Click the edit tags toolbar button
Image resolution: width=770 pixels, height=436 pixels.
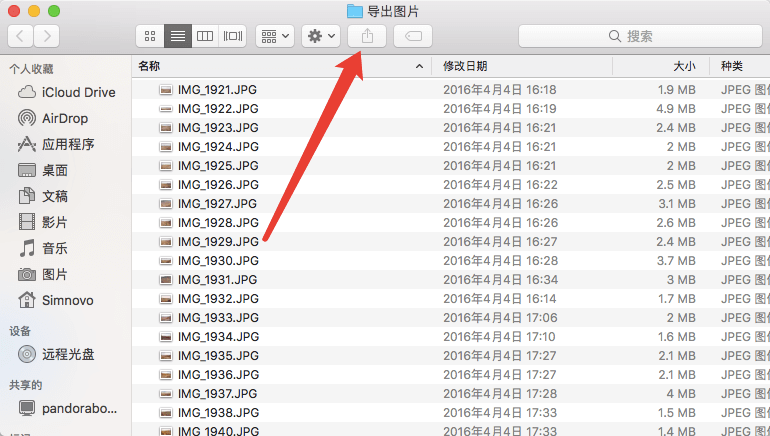[413, 36]
